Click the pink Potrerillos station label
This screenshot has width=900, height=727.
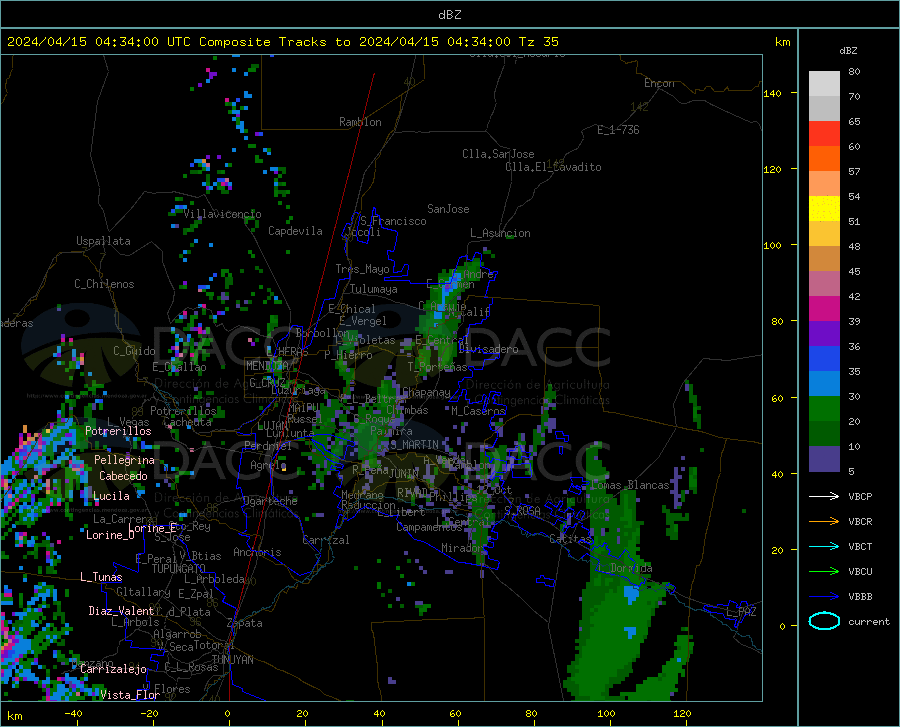click(118, 431)
